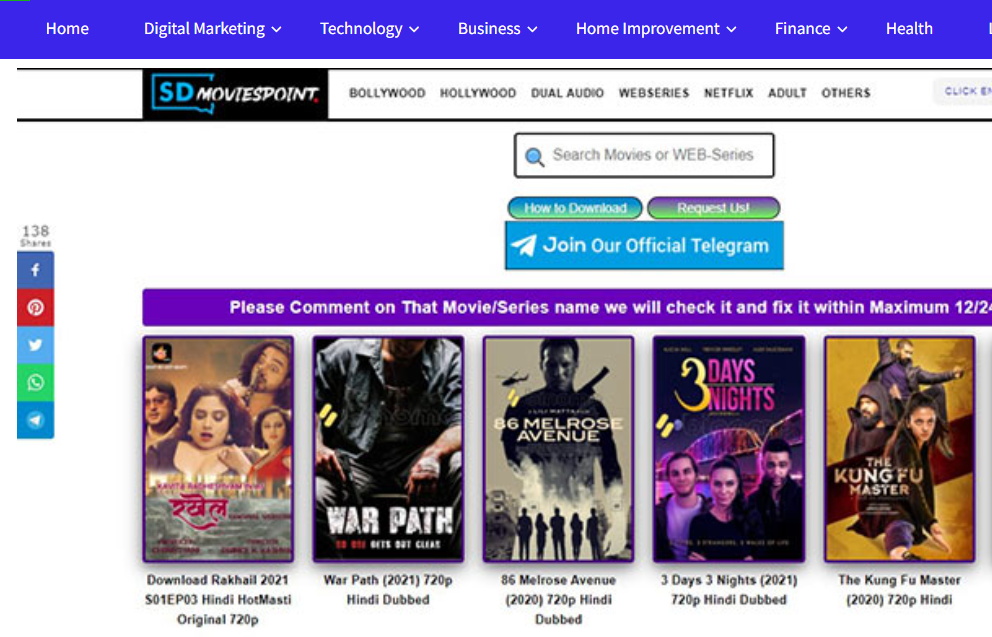The image size is (992, 637).
Task: Open the Rakhail movie poster
Action: [218, 449]
